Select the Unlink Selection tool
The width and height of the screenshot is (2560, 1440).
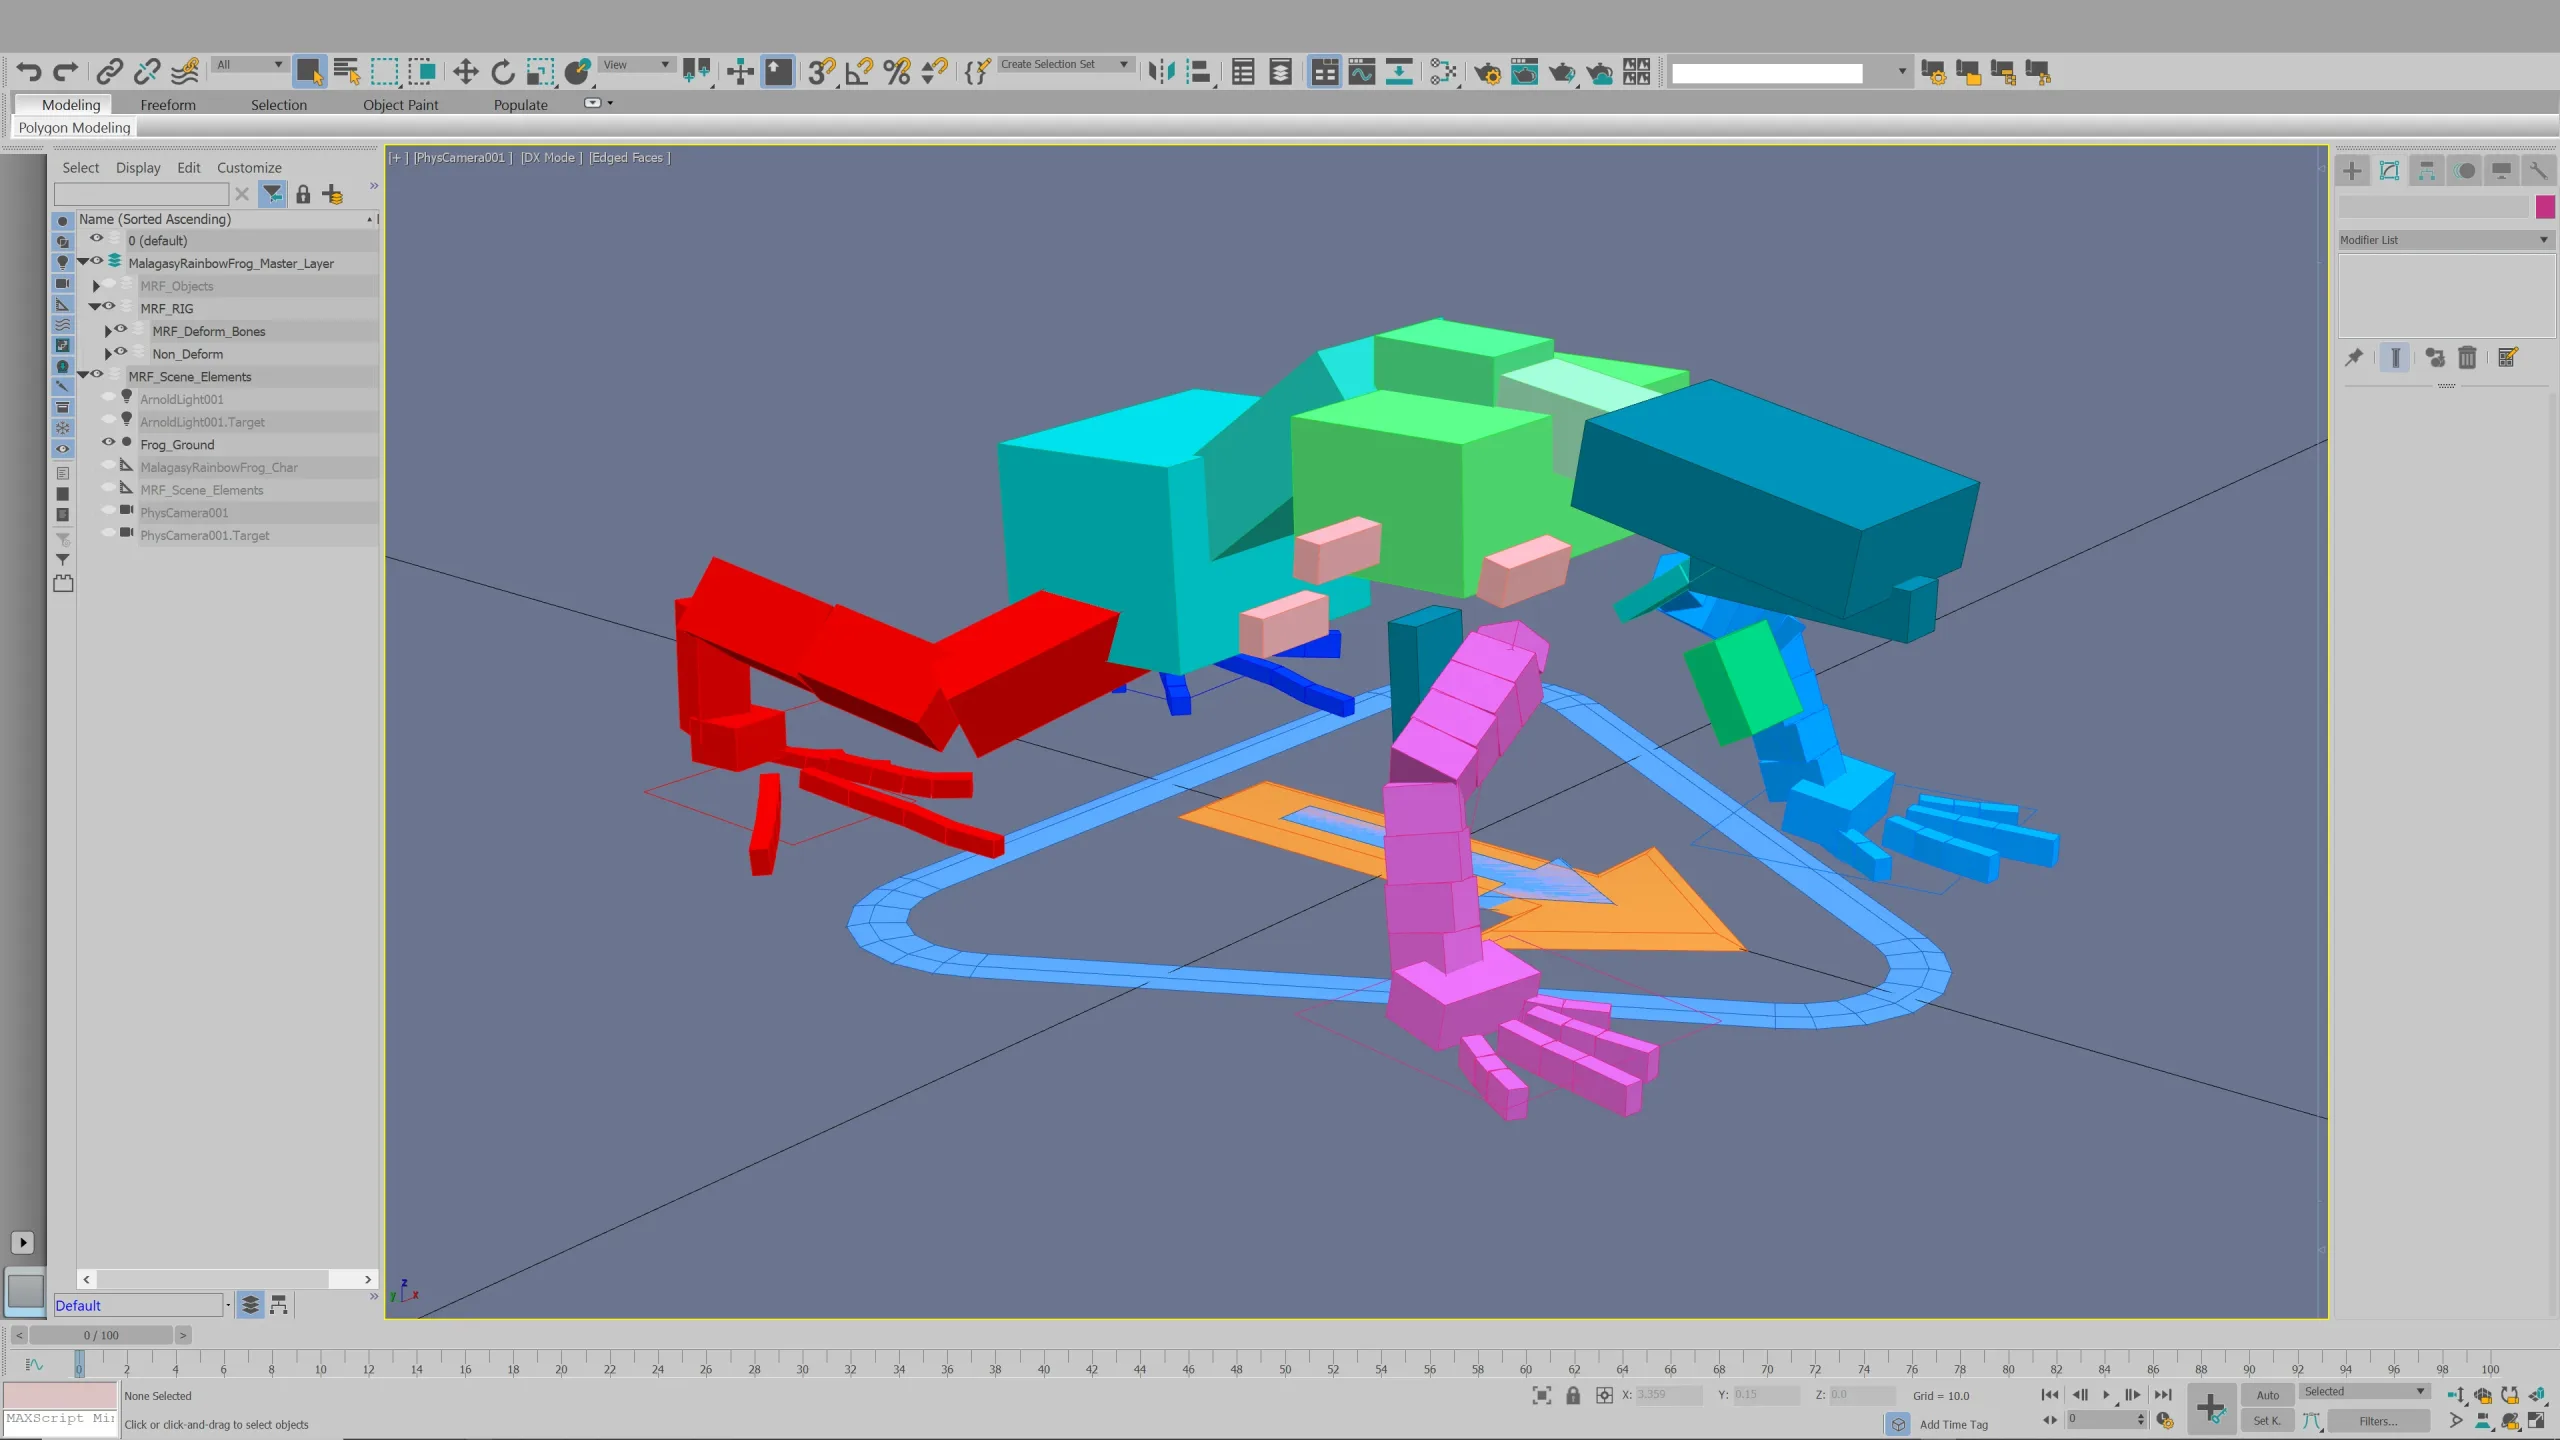tap(147, 72)
